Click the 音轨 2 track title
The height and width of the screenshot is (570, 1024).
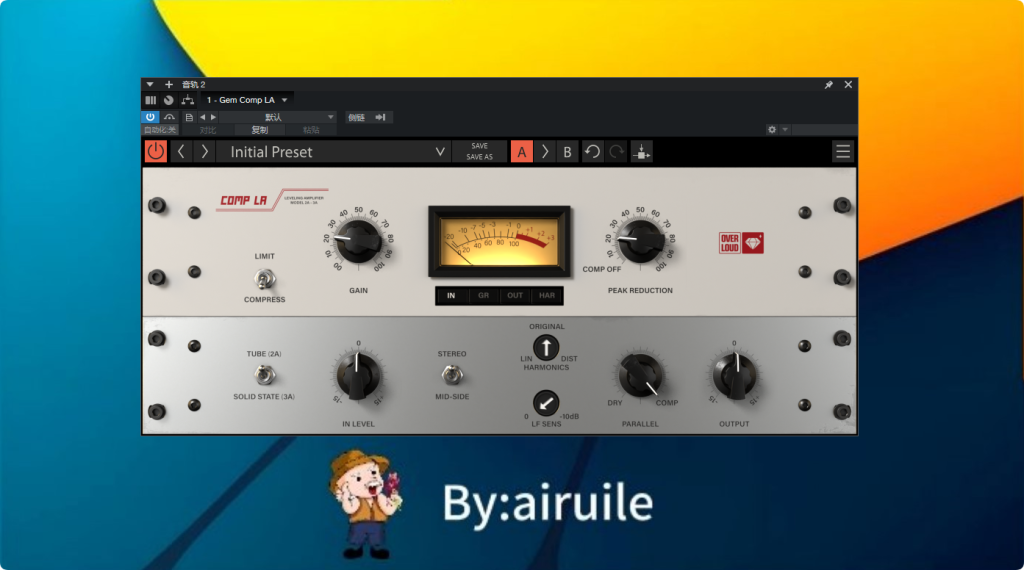193,84
